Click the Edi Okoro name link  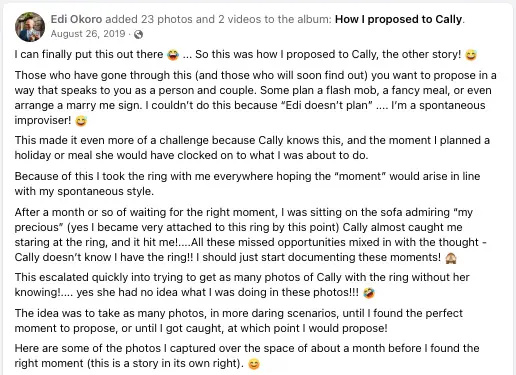[76, 19]
